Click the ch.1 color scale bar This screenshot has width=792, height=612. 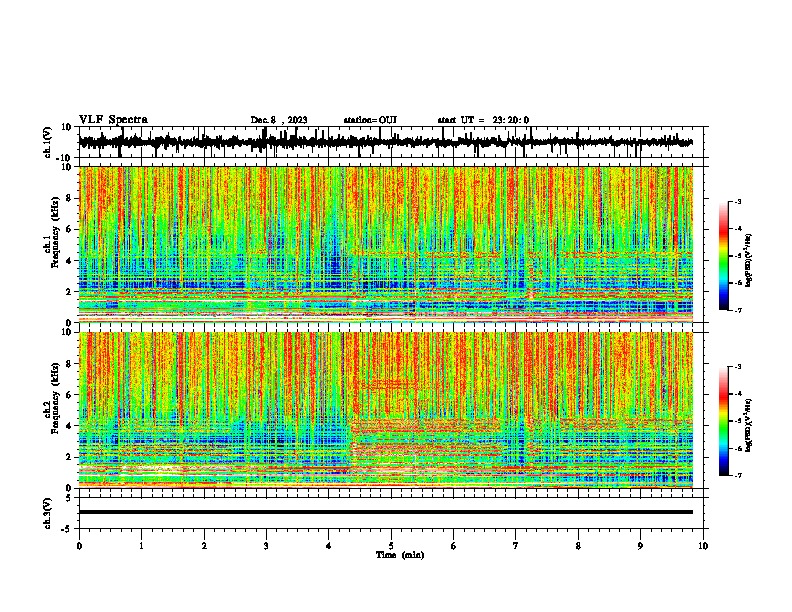pyautogui.click(x=724, y=256)
